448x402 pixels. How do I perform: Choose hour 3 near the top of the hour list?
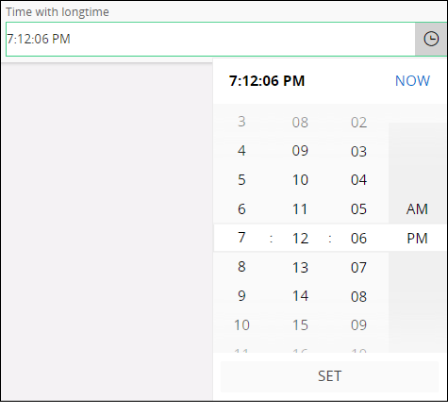[x=242, y=122]
